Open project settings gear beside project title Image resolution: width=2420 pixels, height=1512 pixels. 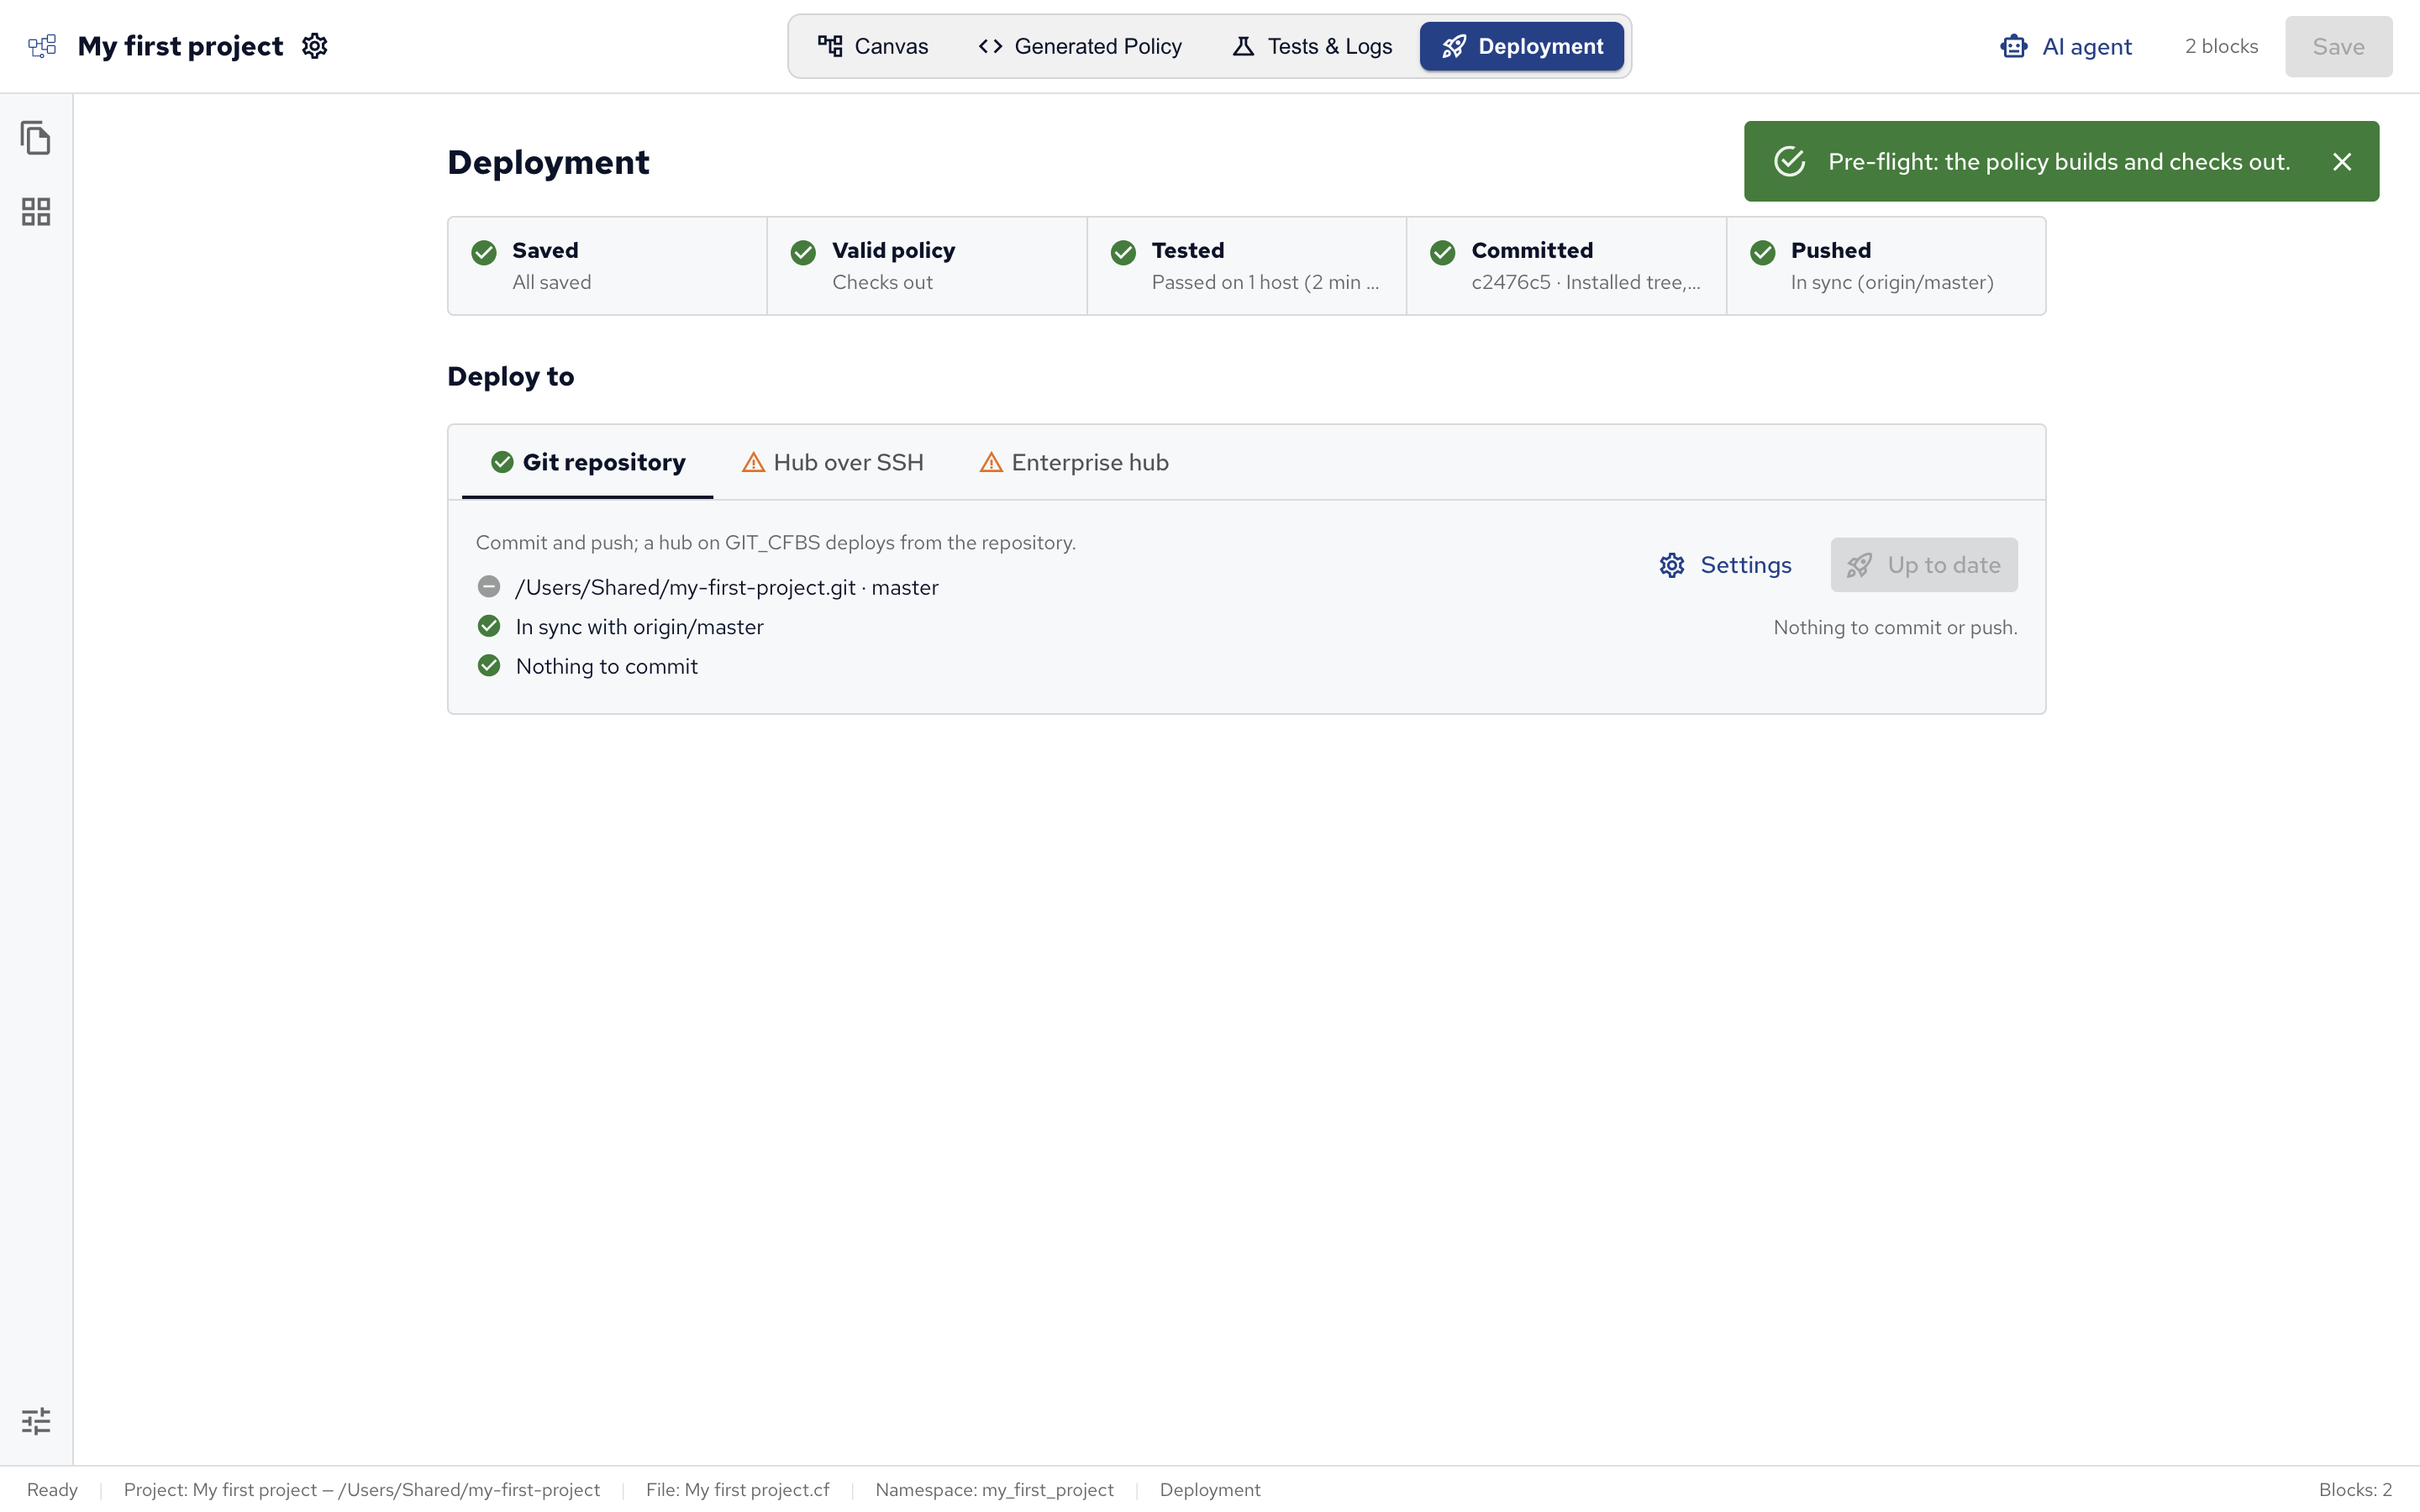click(x=315, y=46)
